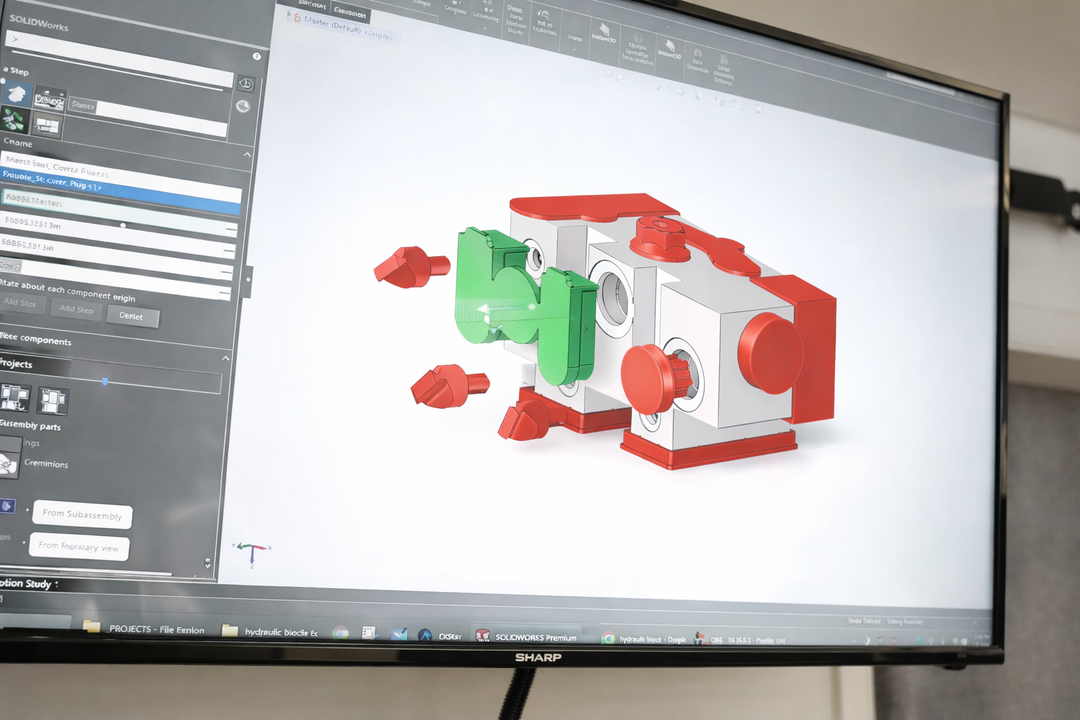Select the fourth step type icon in second row

pos(47,126)
